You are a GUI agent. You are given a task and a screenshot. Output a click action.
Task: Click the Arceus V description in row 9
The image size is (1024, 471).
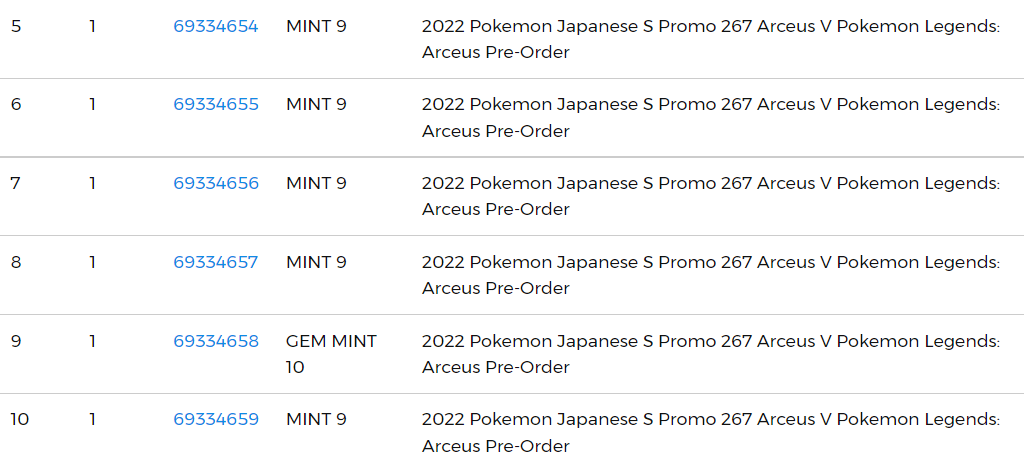click(x=711, y=354)
